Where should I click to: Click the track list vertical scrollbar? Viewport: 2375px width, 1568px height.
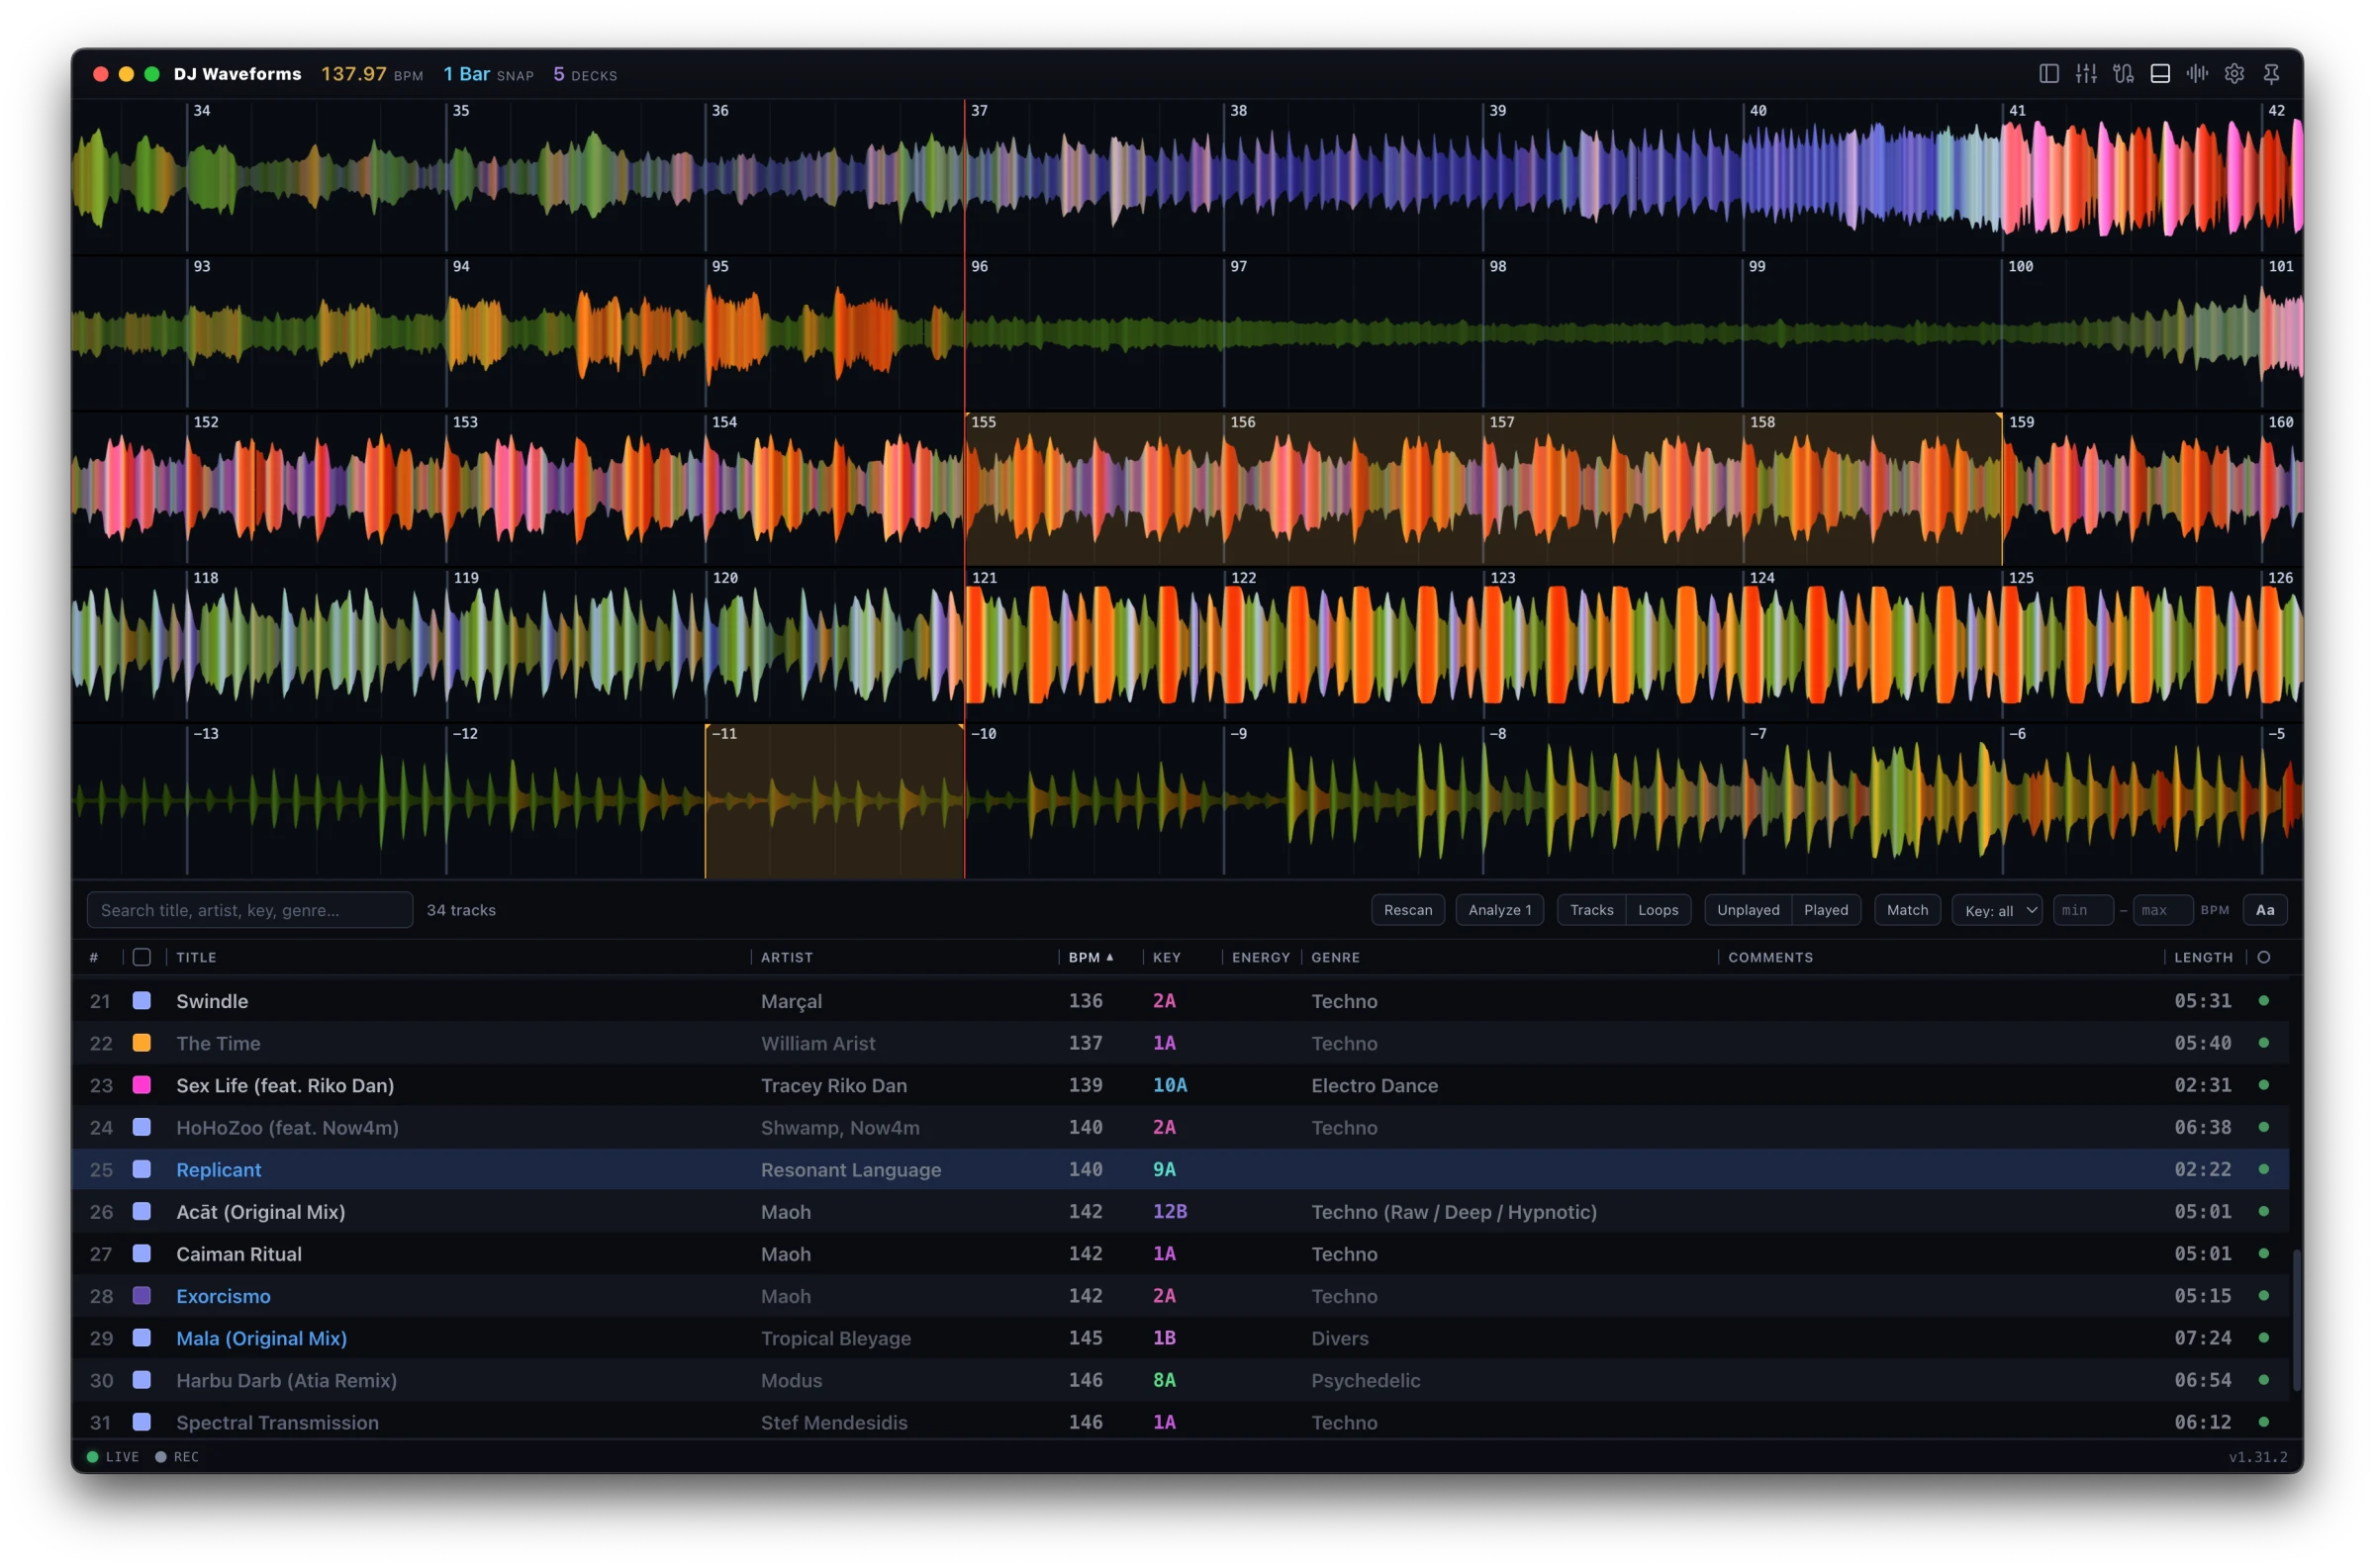click(x=2296, y=1319)
